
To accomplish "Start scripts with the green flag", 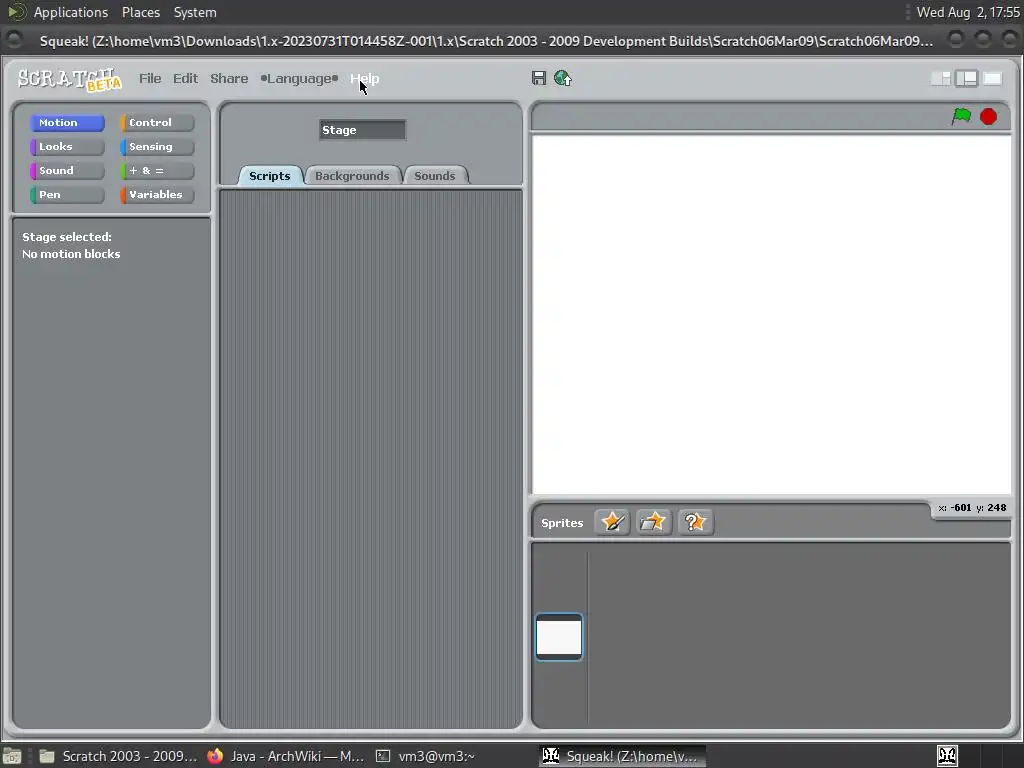I will (x=961, y=116).
